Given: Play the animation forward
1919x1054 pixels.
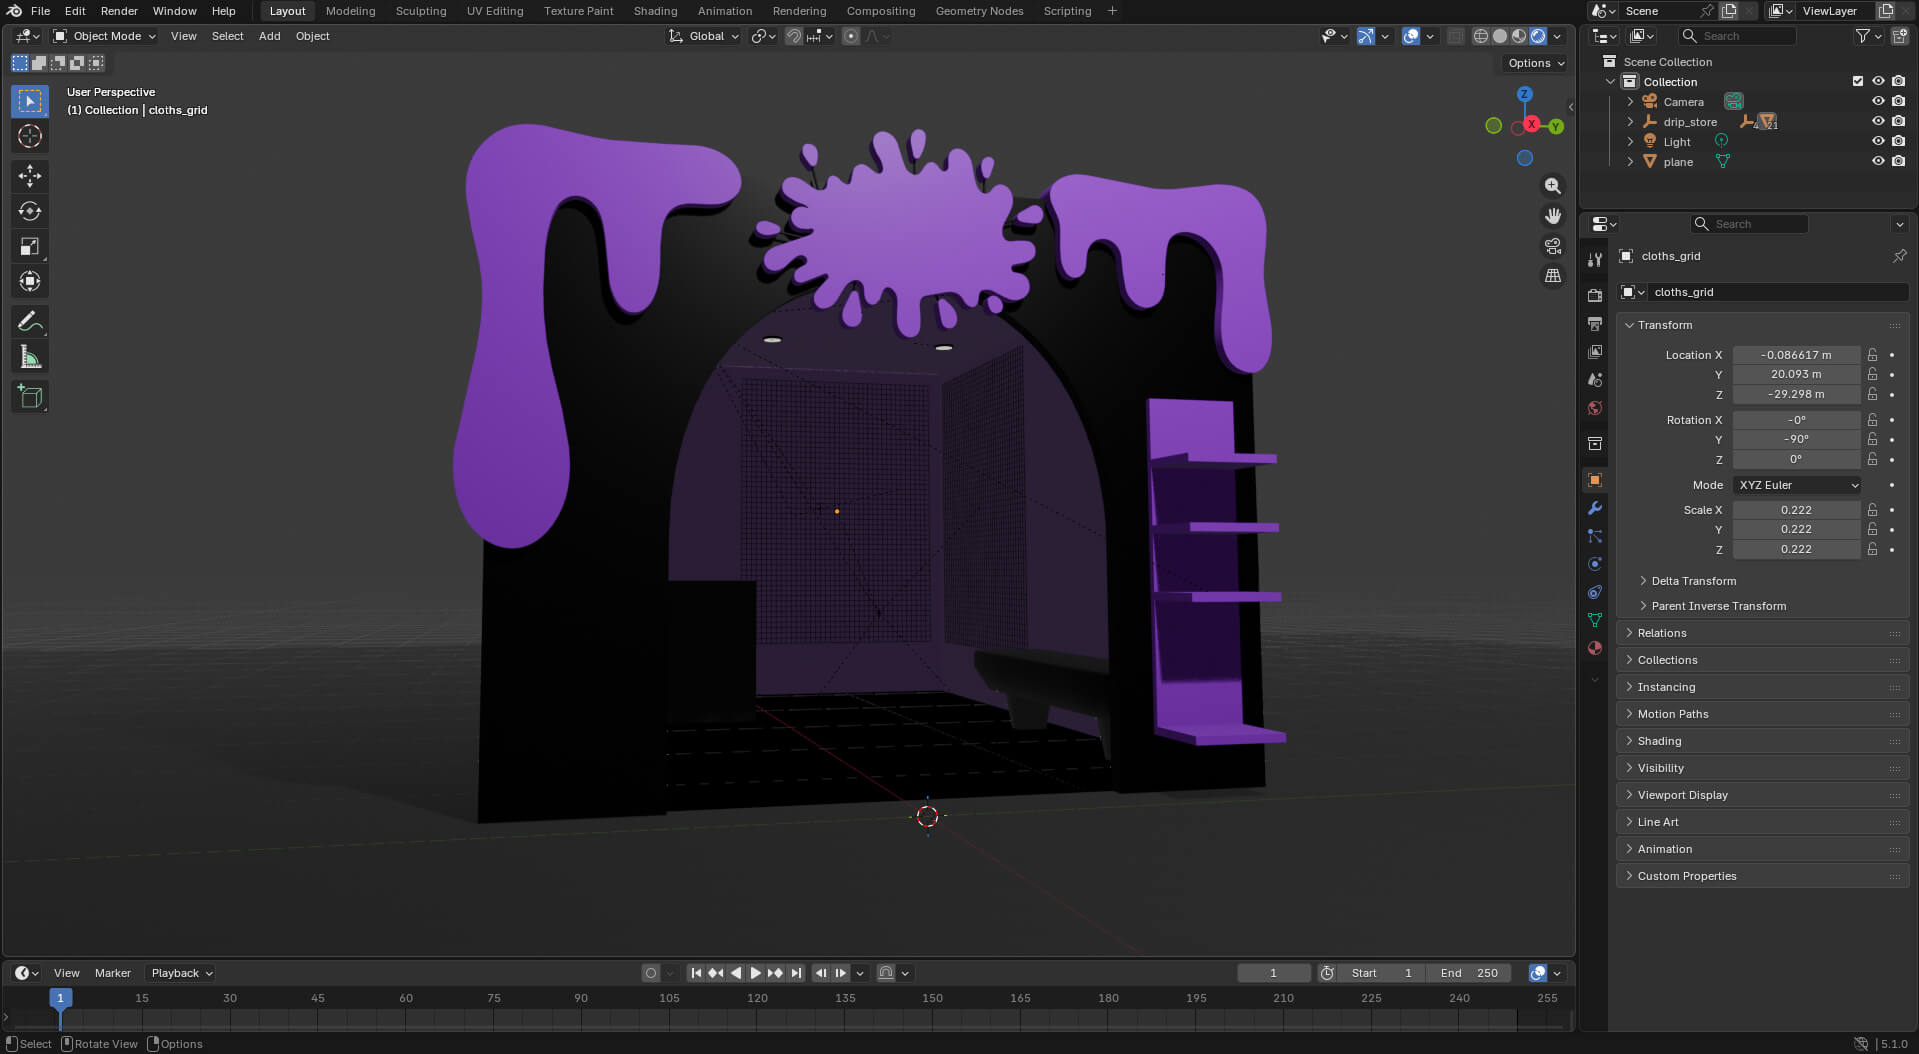Looking at the screenshot, I should pos(756,973).
